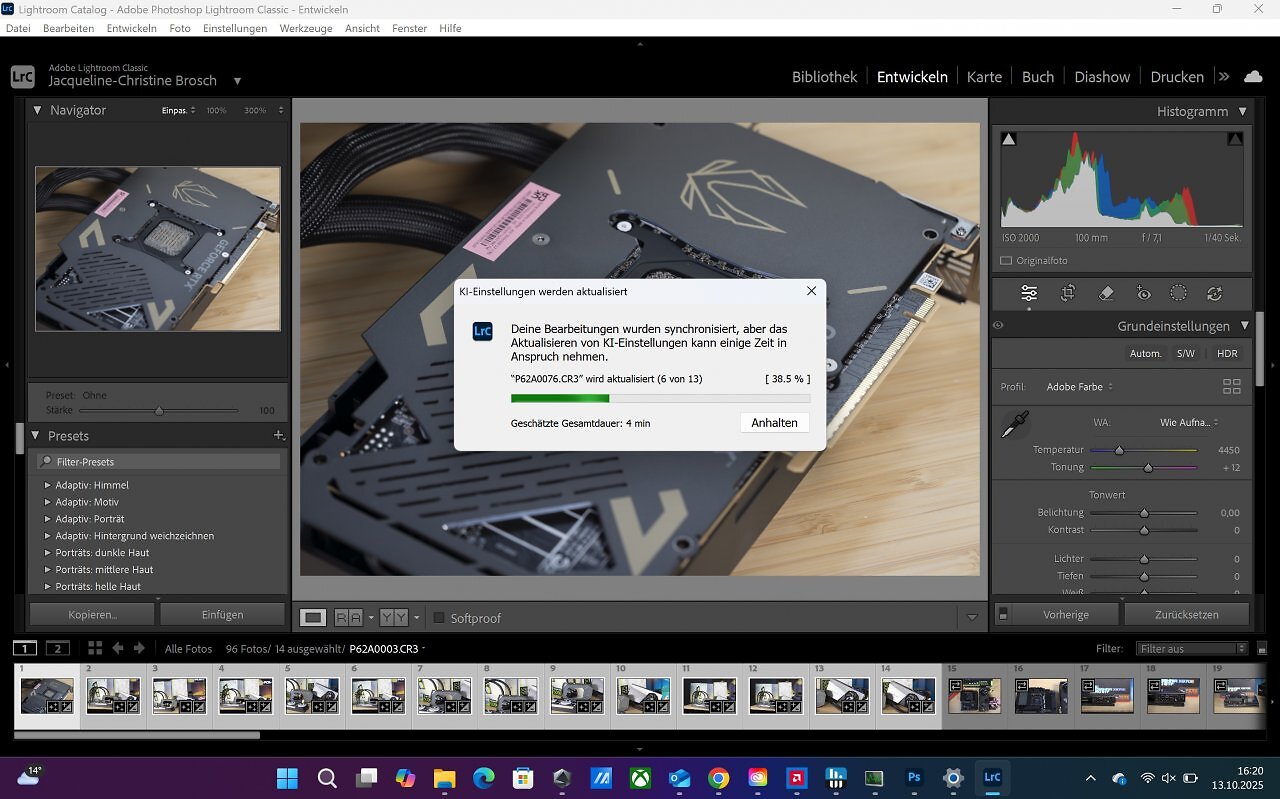Check the Originalfoto checkbox
1280x799 pixels.
[1006, 261]
